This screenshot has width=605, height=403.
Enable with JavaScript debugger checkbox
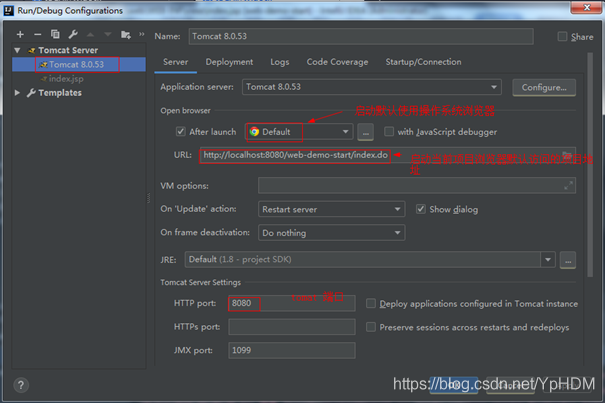pos(389,132)
